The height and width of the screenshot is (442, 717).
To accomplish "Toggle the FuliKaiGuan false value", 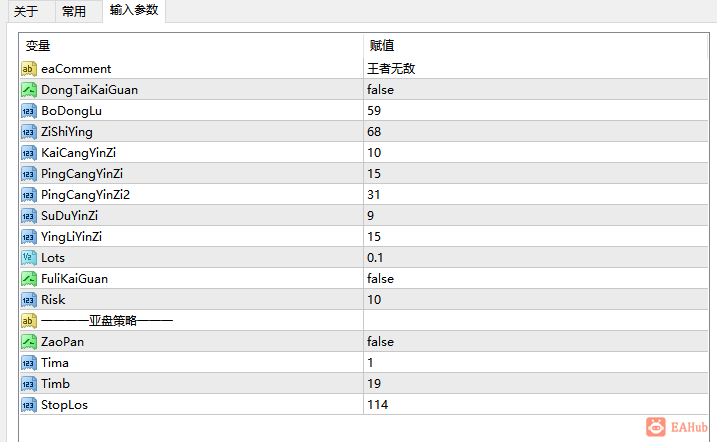I will coord(535,279).
